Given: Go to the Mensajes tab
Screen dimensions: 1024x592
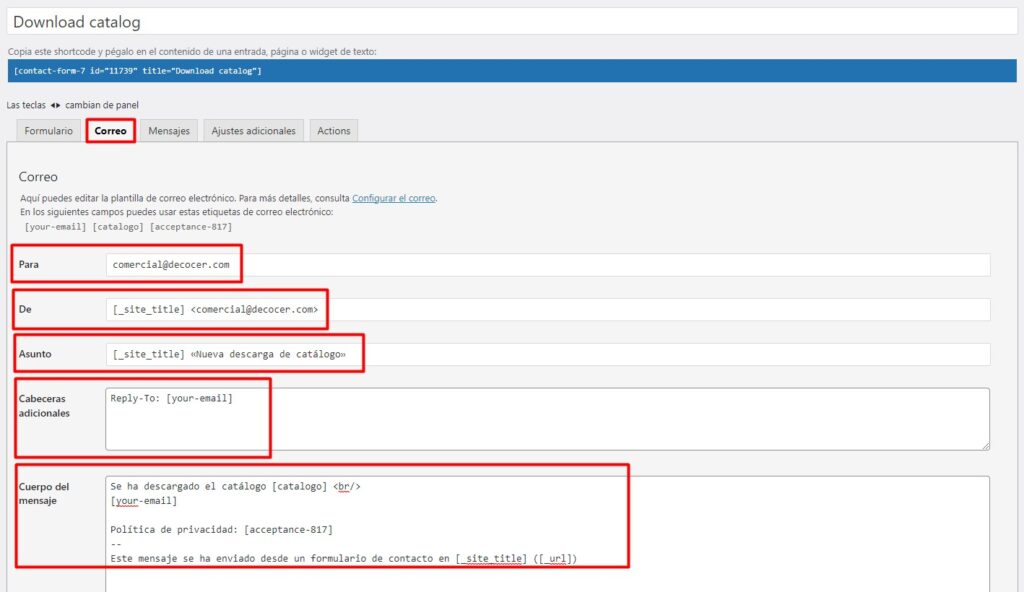Looking at the screenshot, I should (169, 131).
